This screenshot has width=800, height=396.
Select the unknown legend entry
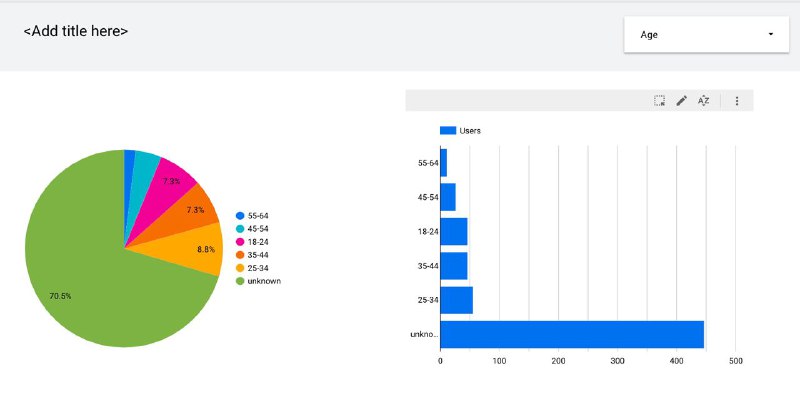point(258,281)
